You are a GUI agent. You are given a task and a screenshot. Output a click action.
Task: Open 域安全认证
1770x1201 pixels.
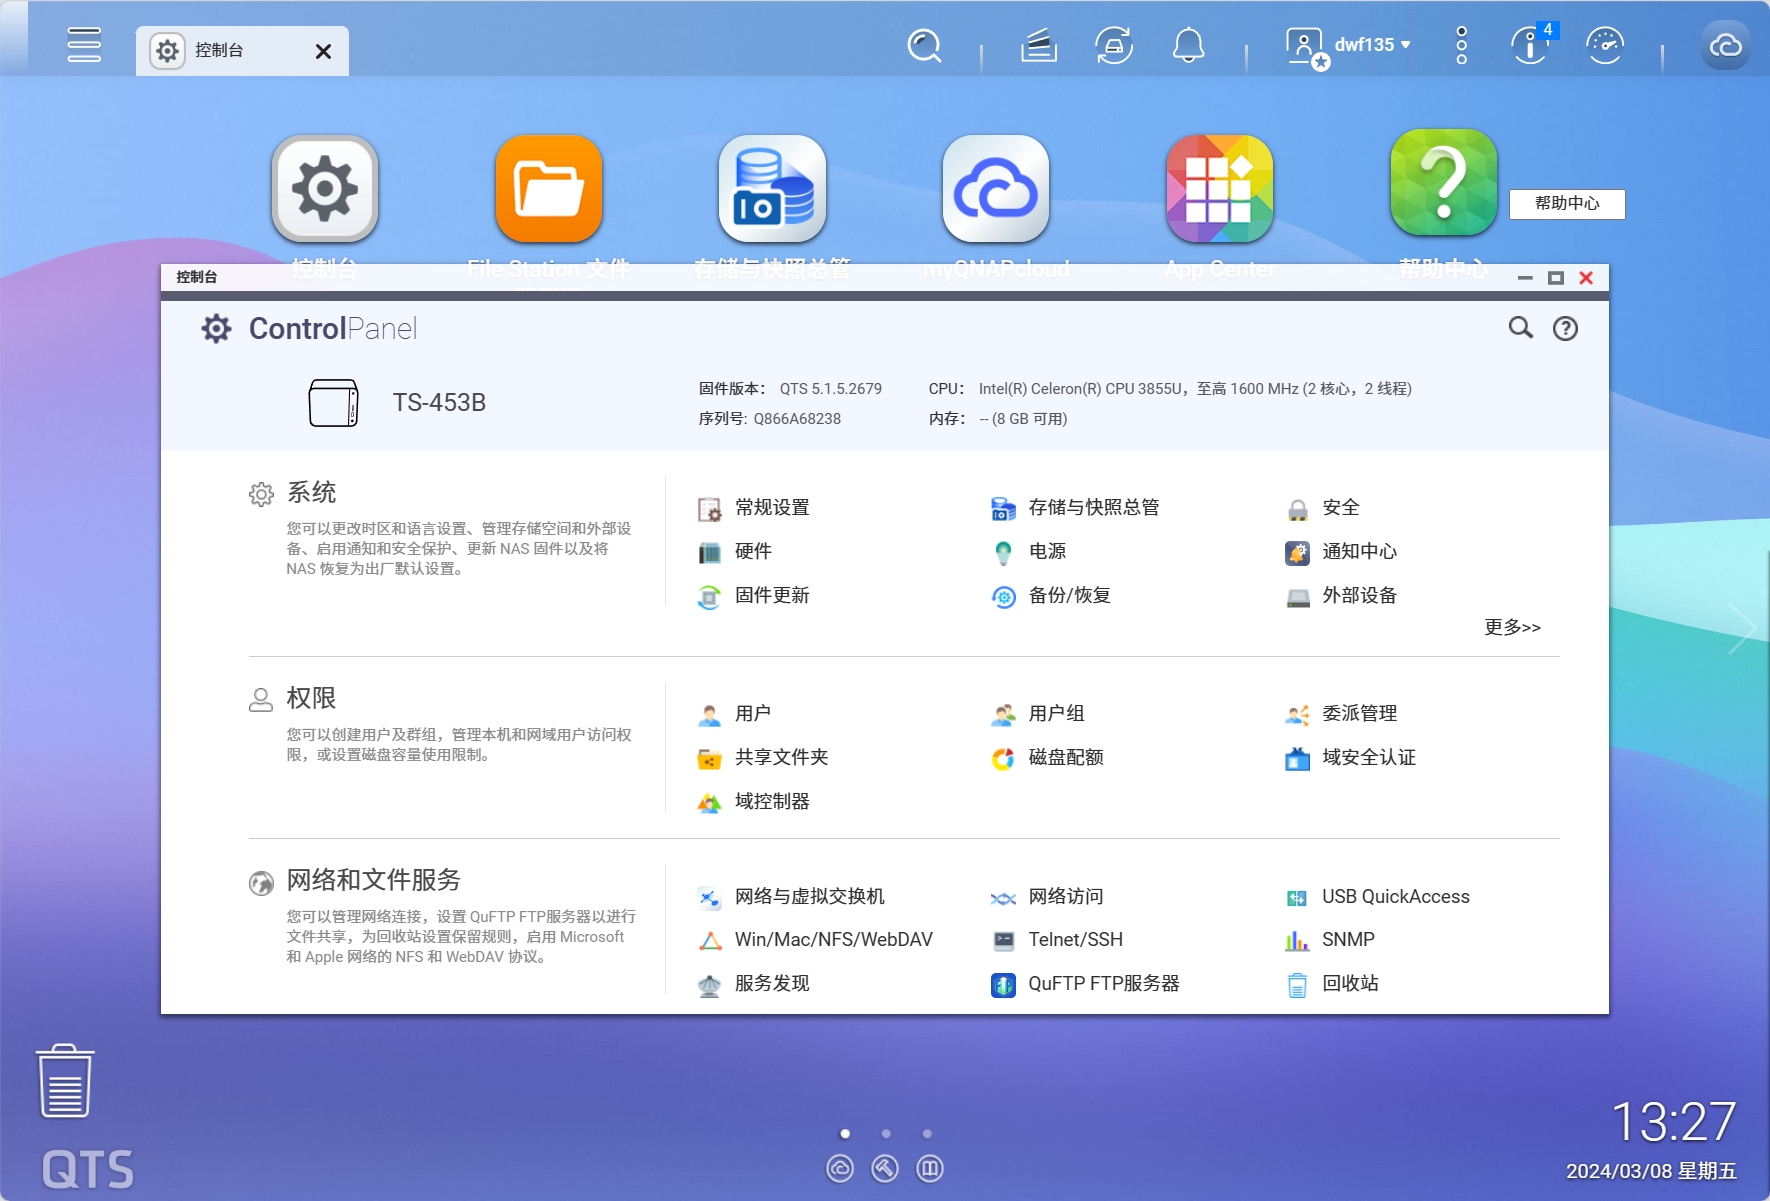pos(1351,758)
